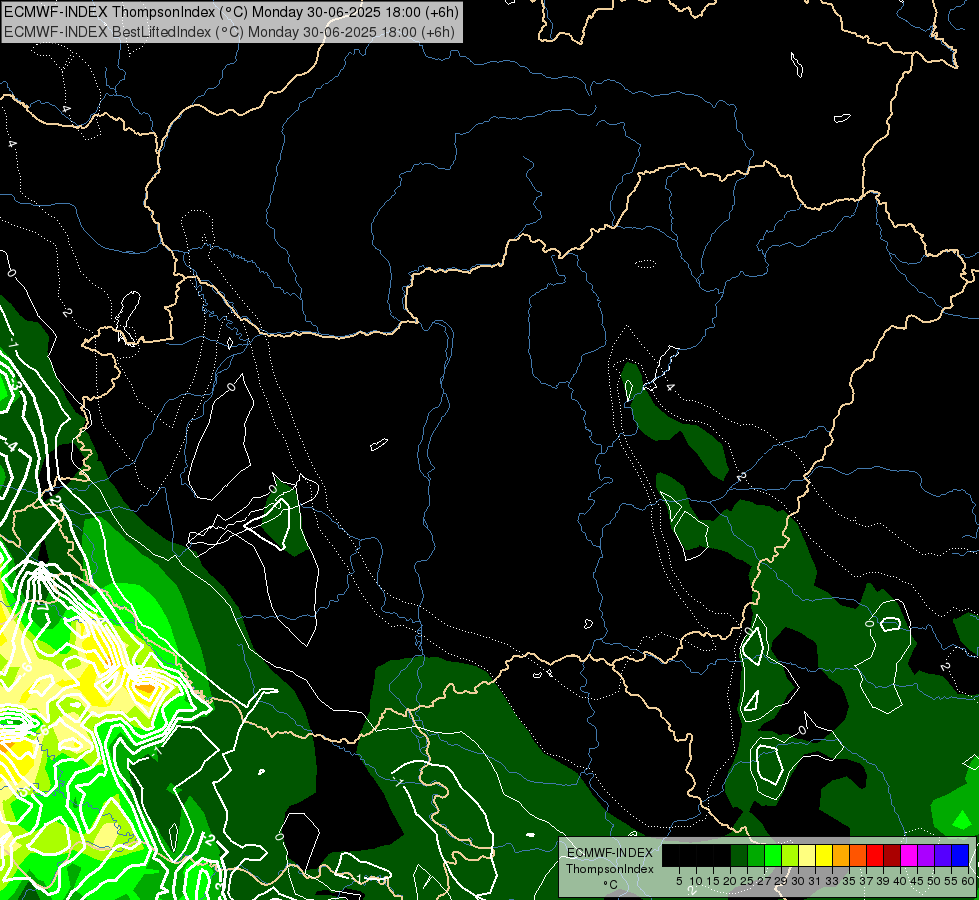Click the legend tick value 60
979x900 pixels.
(968, 881)
